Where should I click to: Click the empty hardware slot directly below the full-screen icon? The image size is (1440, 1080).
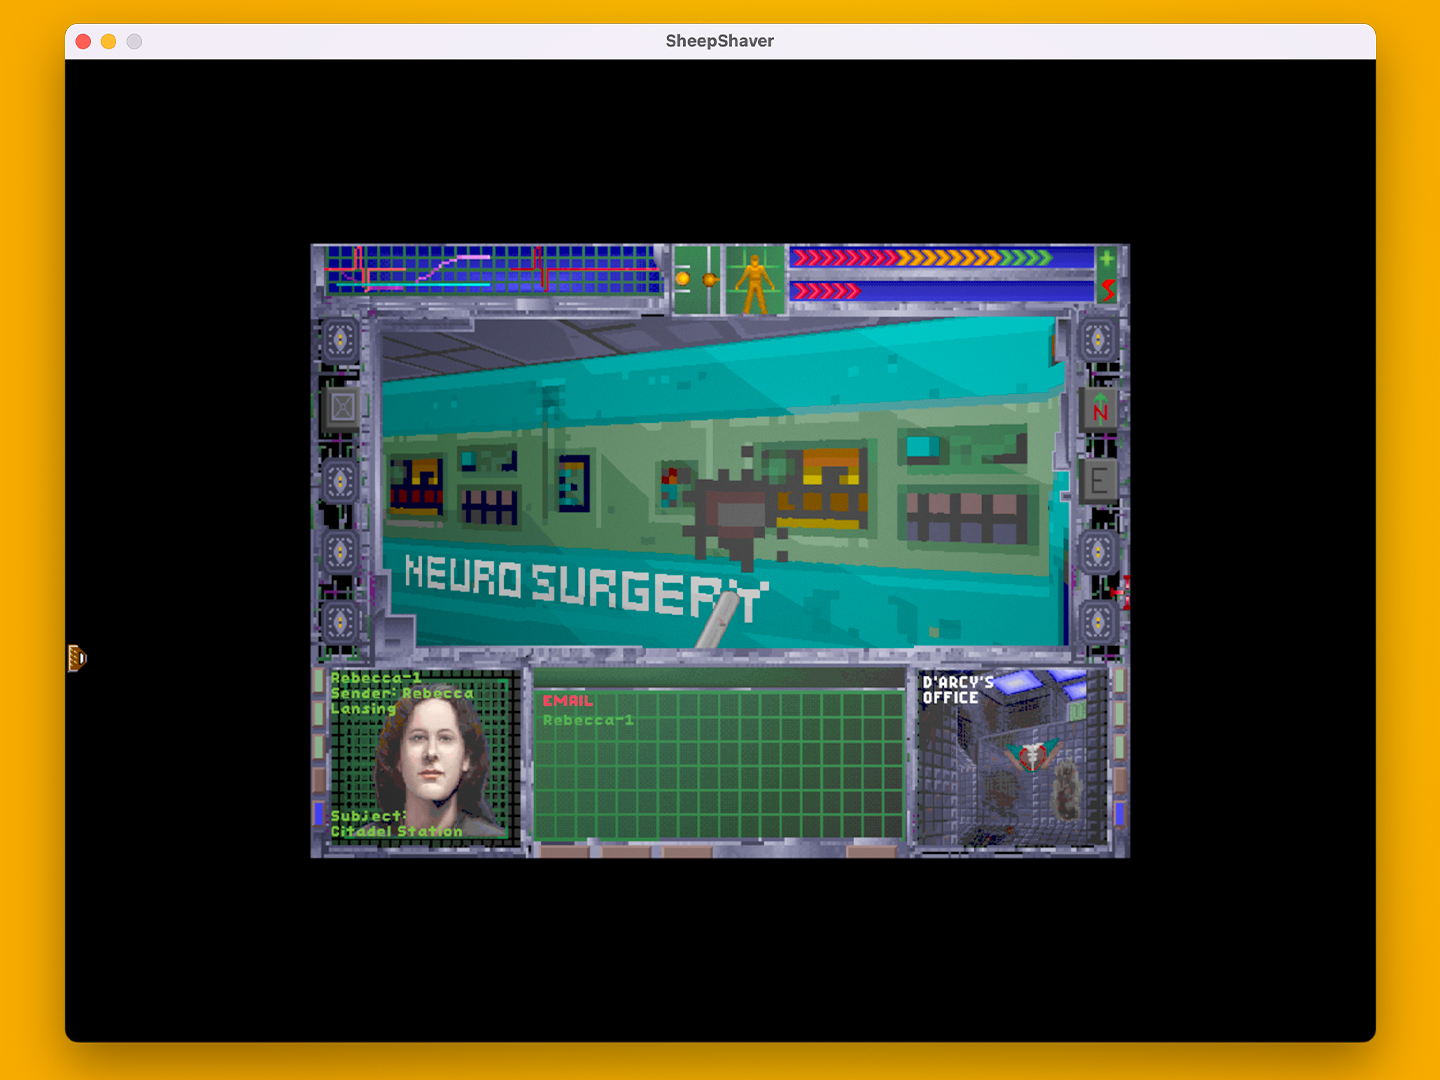pyautogui.click(x=342, y=481)
